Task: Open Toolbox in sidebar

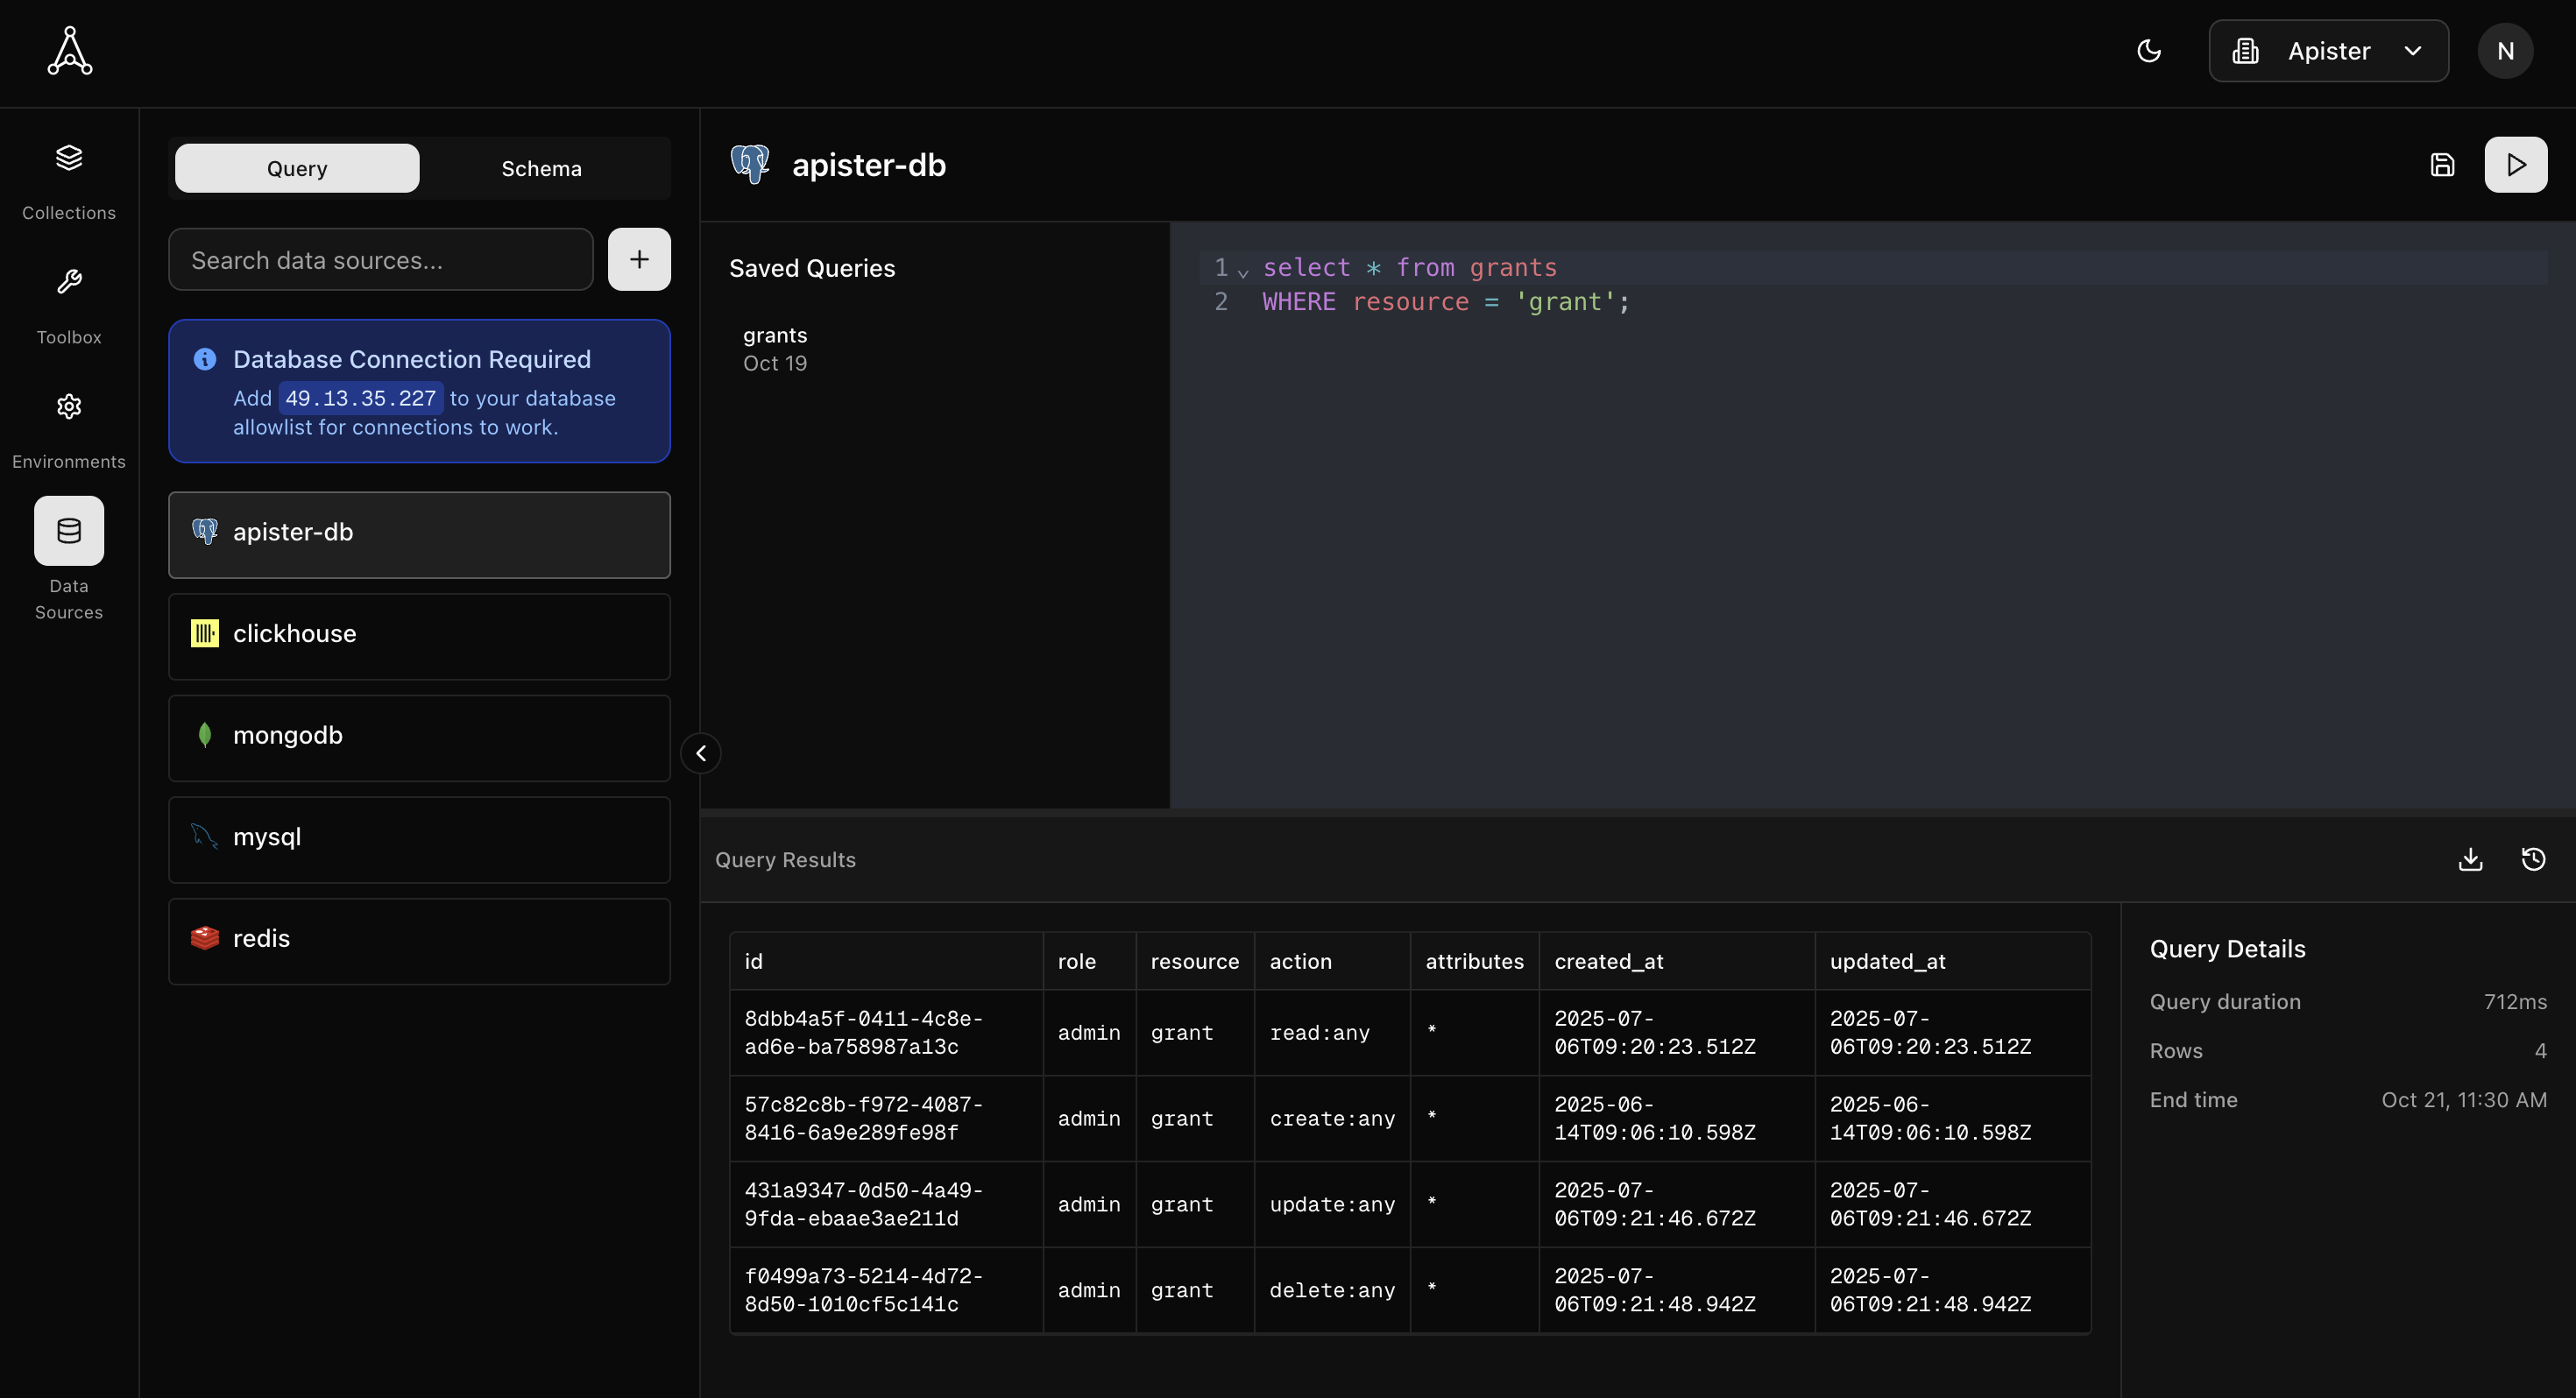Action: 69,304
